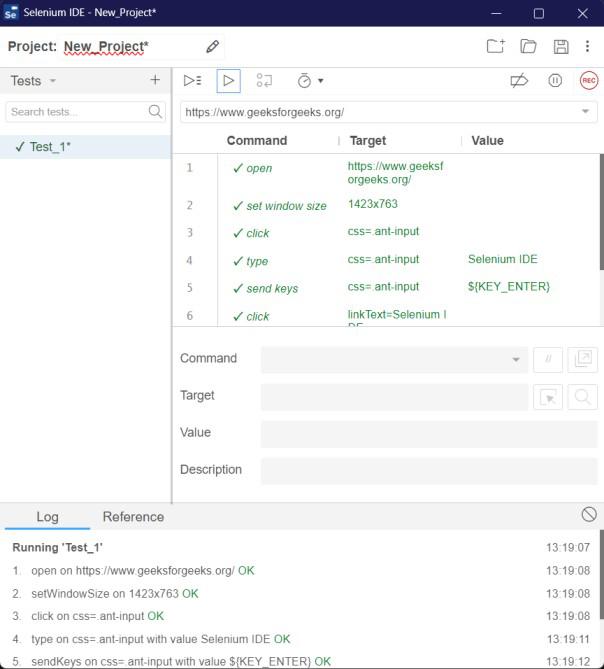Toggle the disable breakpoints icon
Image resolution: width=604 pixels, height=669 pixels.
click(x=519, y=81)
